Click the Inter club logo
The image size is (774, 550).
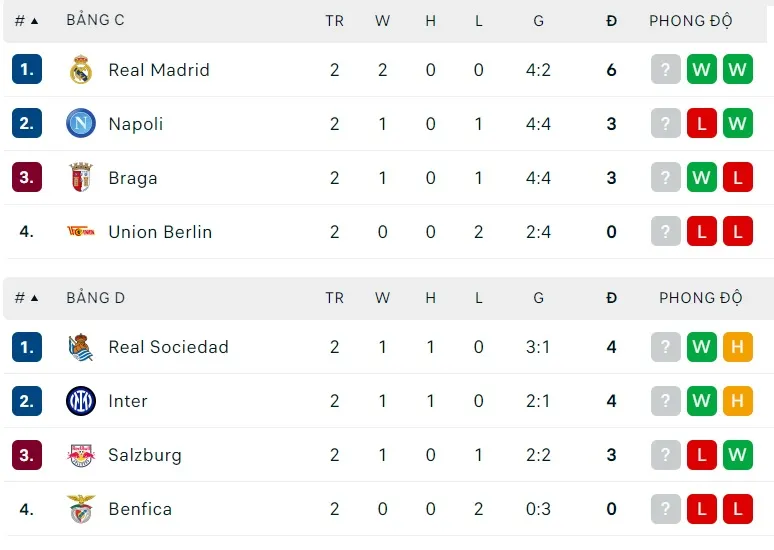tap(81, 401)
